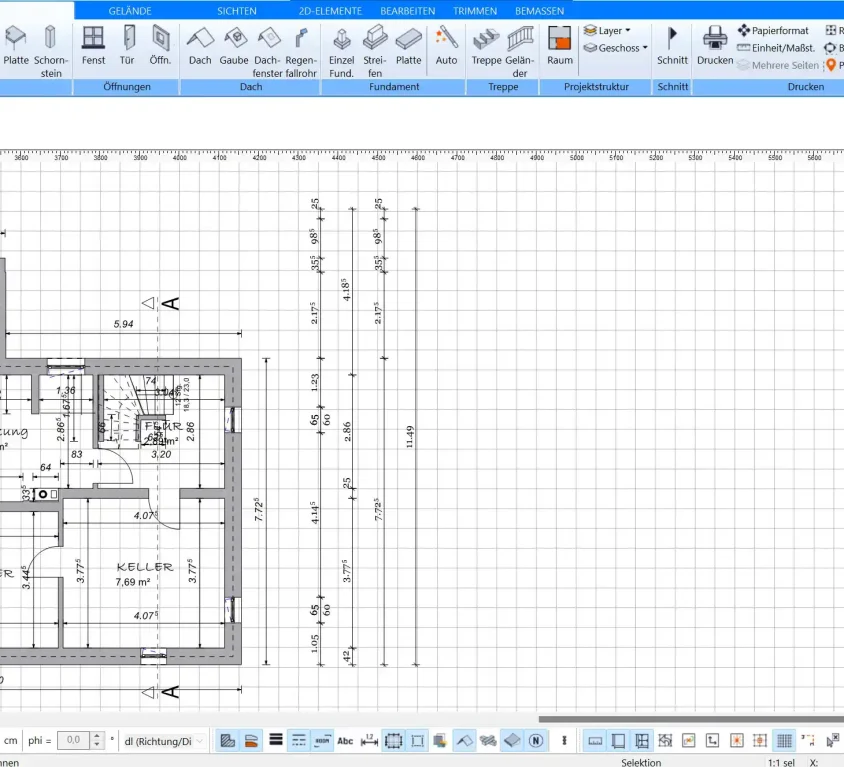Toggle the roof visibility icon in bottom bar
Screen dimensions: 844x767
pyautogui.click(x=465, y=741)
